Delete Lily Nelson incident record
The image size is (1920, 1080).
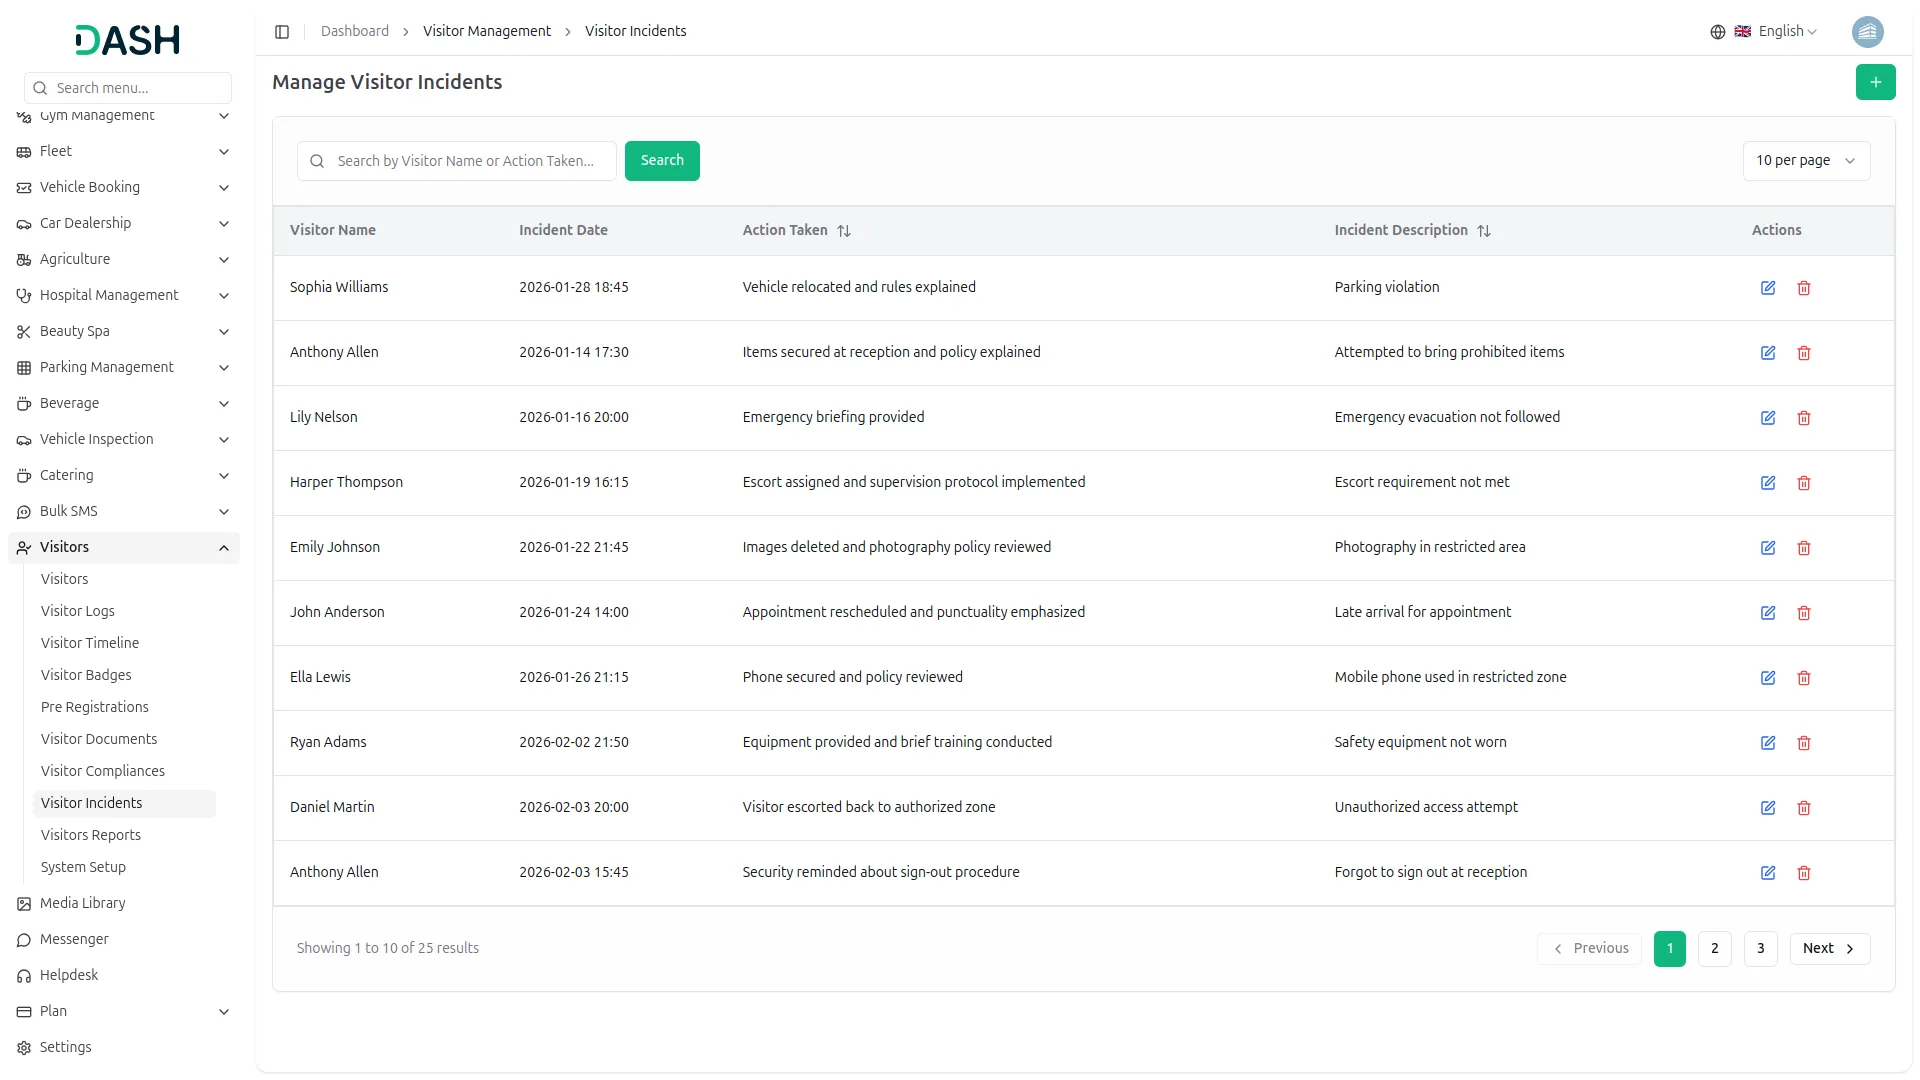(x=1803, y=418)
